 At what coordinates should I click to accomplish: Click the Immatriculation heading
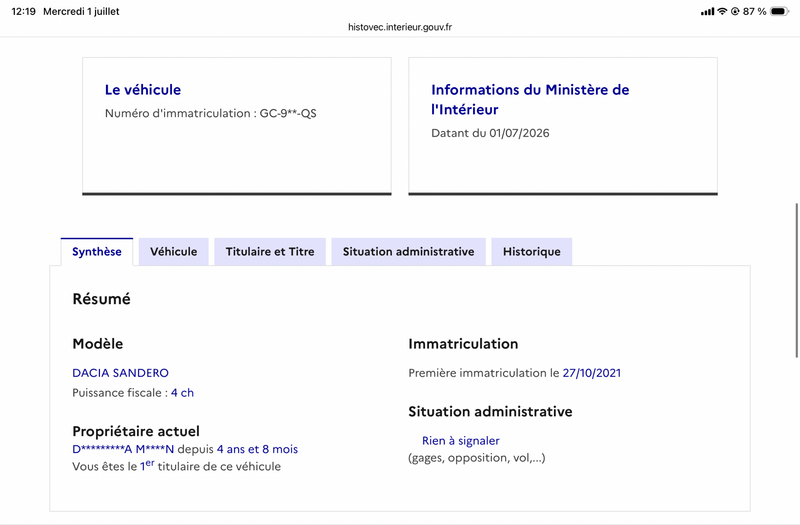[463, 344]
